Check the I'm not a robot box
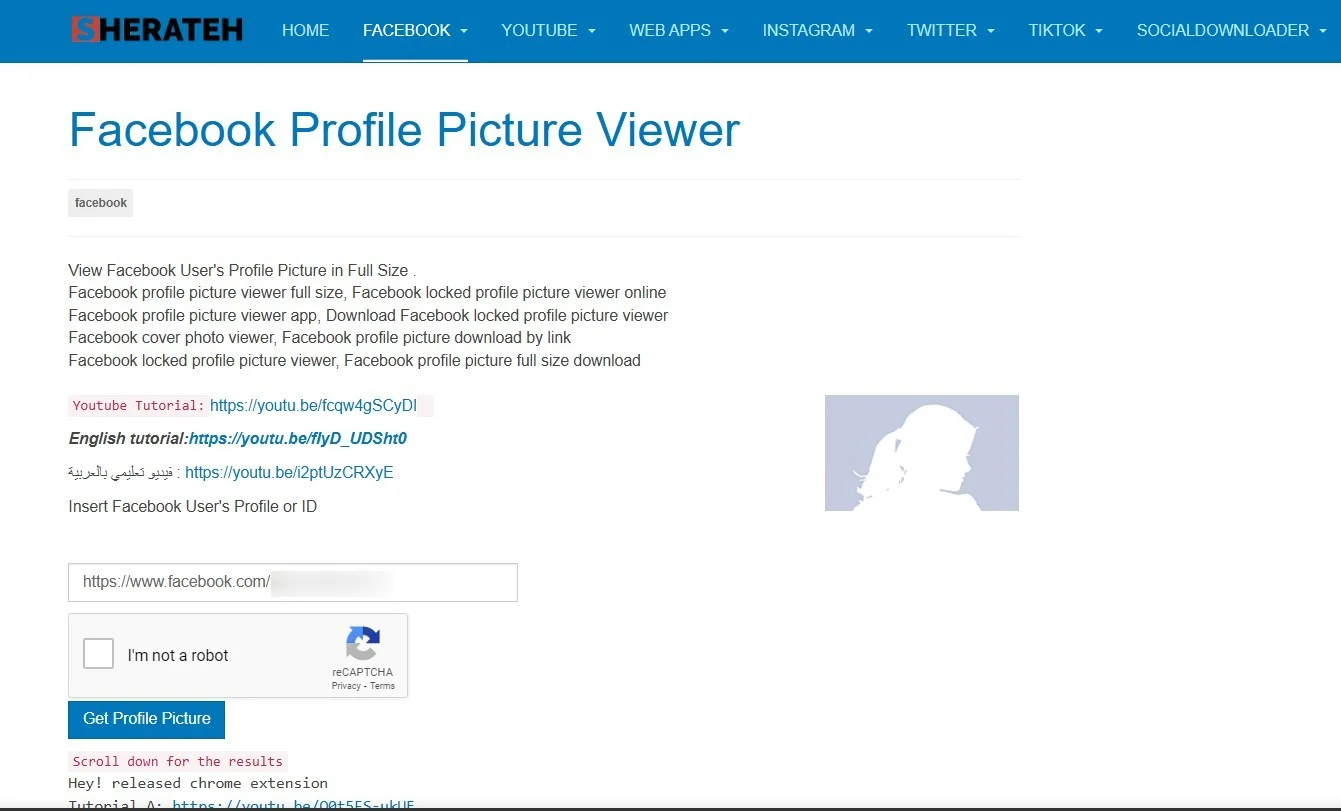The height and width of the screenshot is (811, 1341). 98,655
